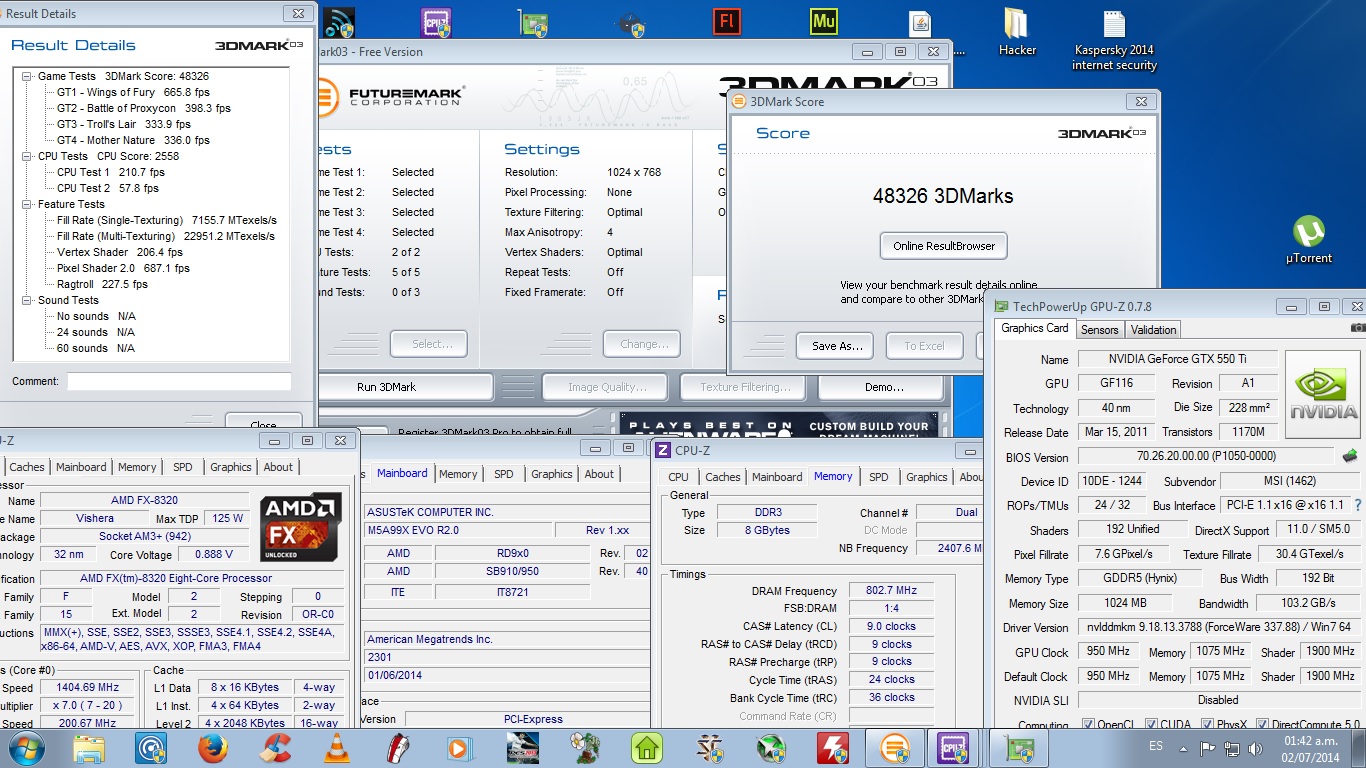Click the Bus Interface question mark icon
1366x768 pixels.
1357,506
